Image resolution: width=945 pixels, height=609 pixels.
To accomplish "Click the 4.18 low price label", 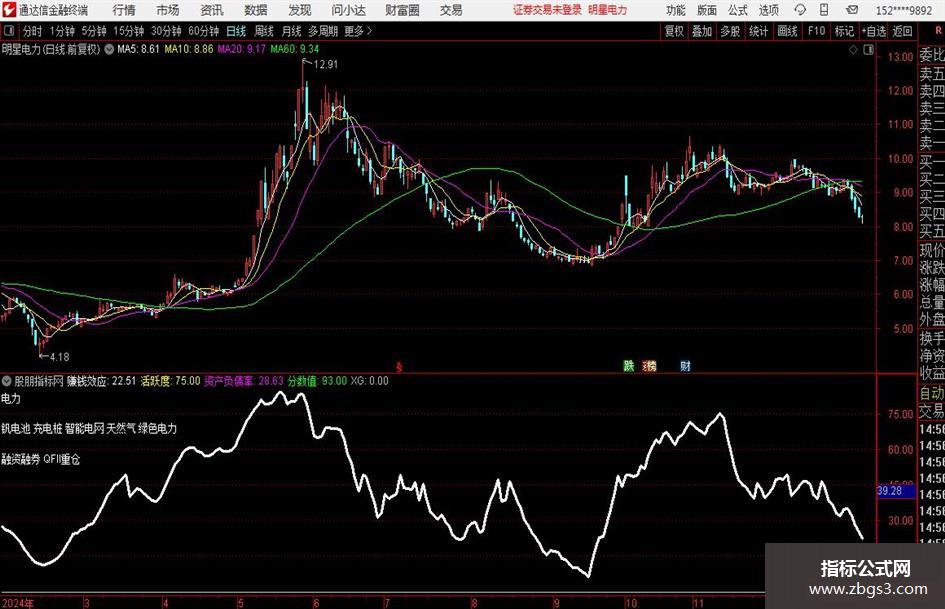I will click(60, 357).
